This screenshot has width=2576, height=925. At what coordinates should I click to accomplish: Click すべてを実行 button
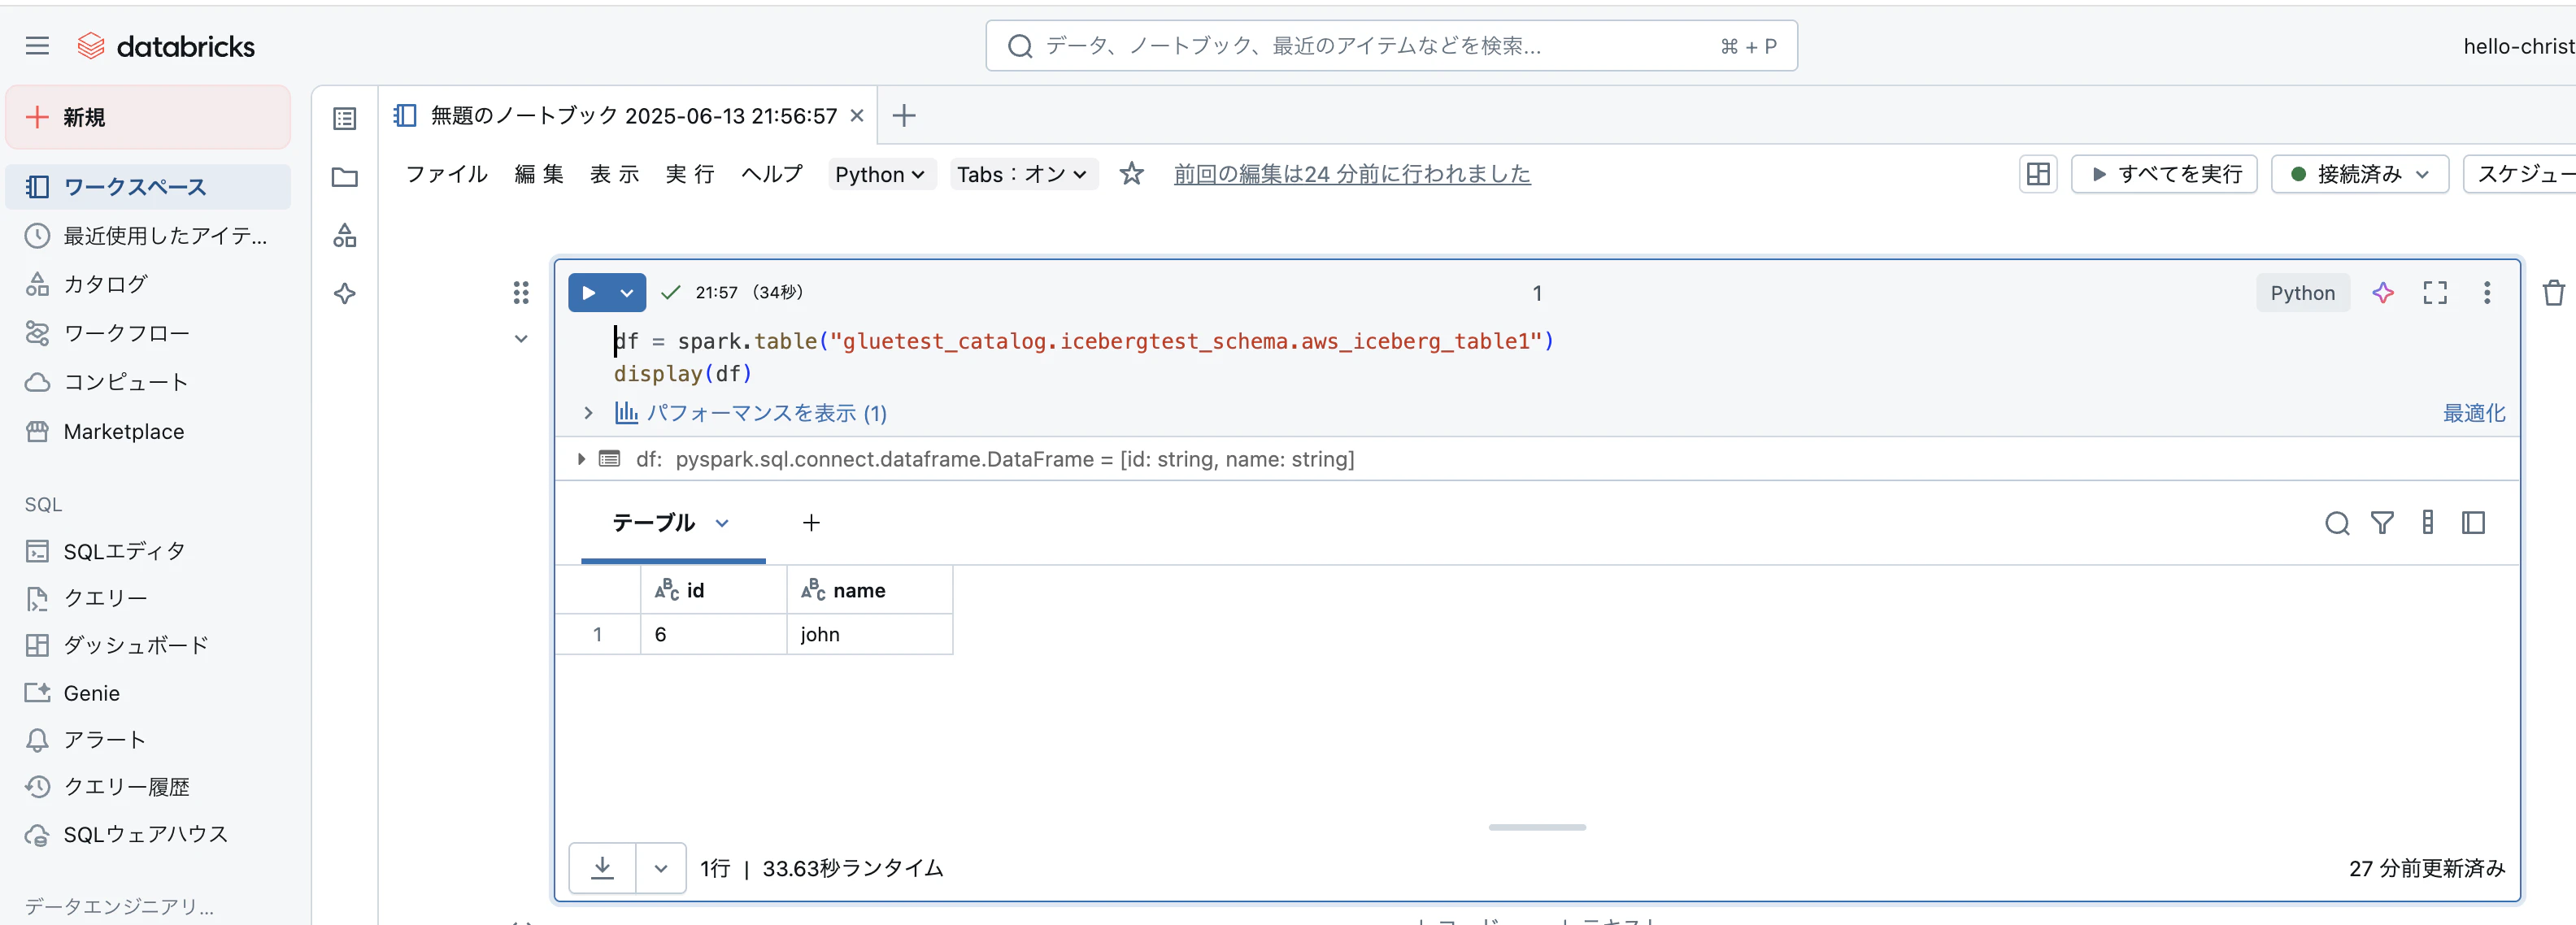coord(2164,174)
